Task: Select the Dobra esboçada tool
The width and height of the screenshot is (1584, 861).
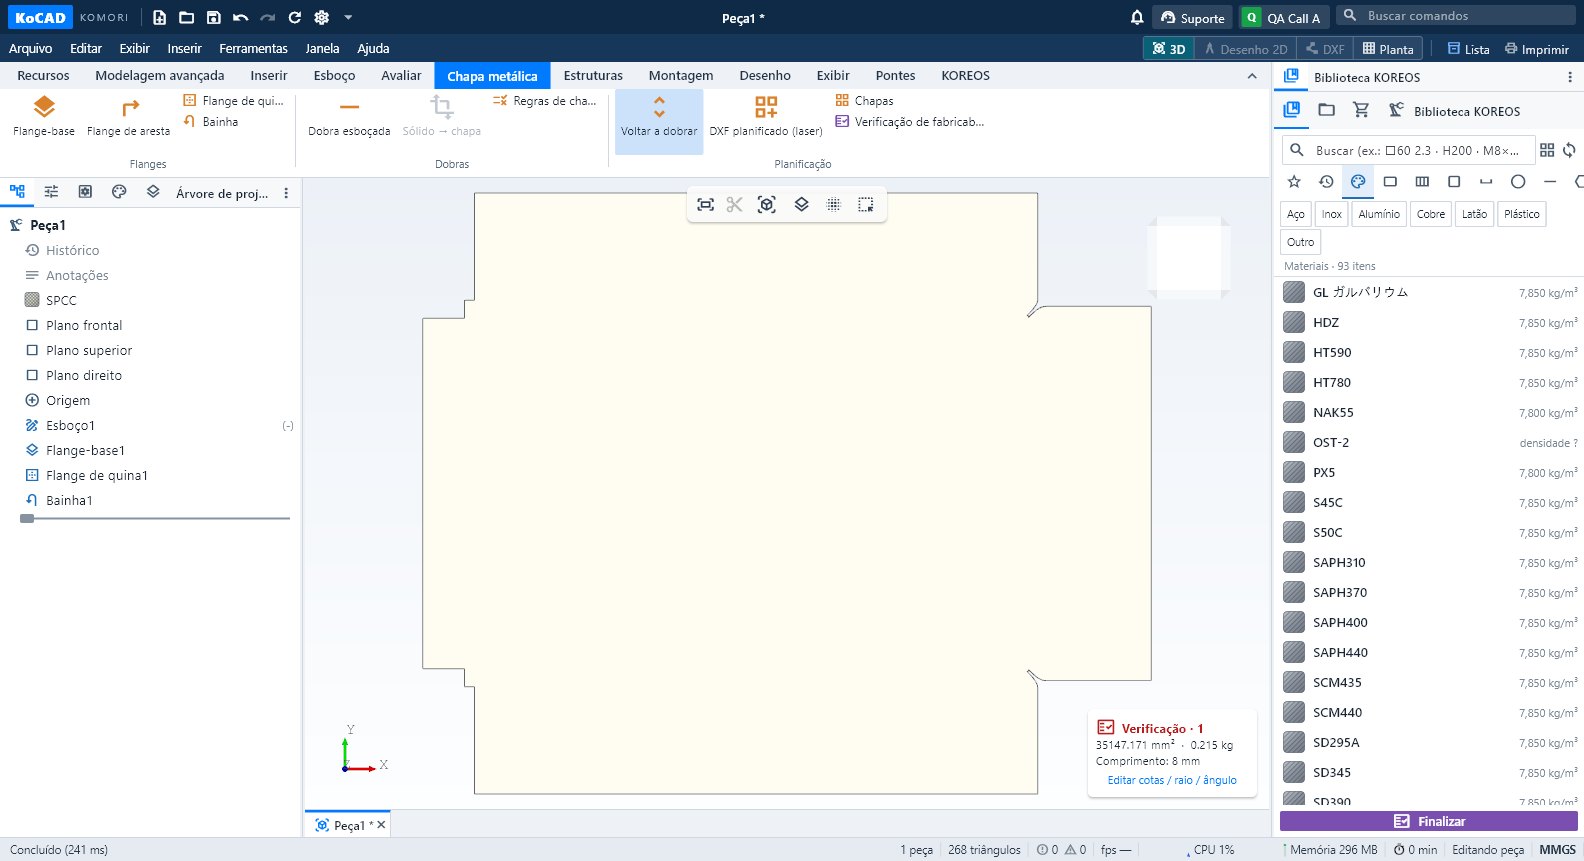Action: 349,117
